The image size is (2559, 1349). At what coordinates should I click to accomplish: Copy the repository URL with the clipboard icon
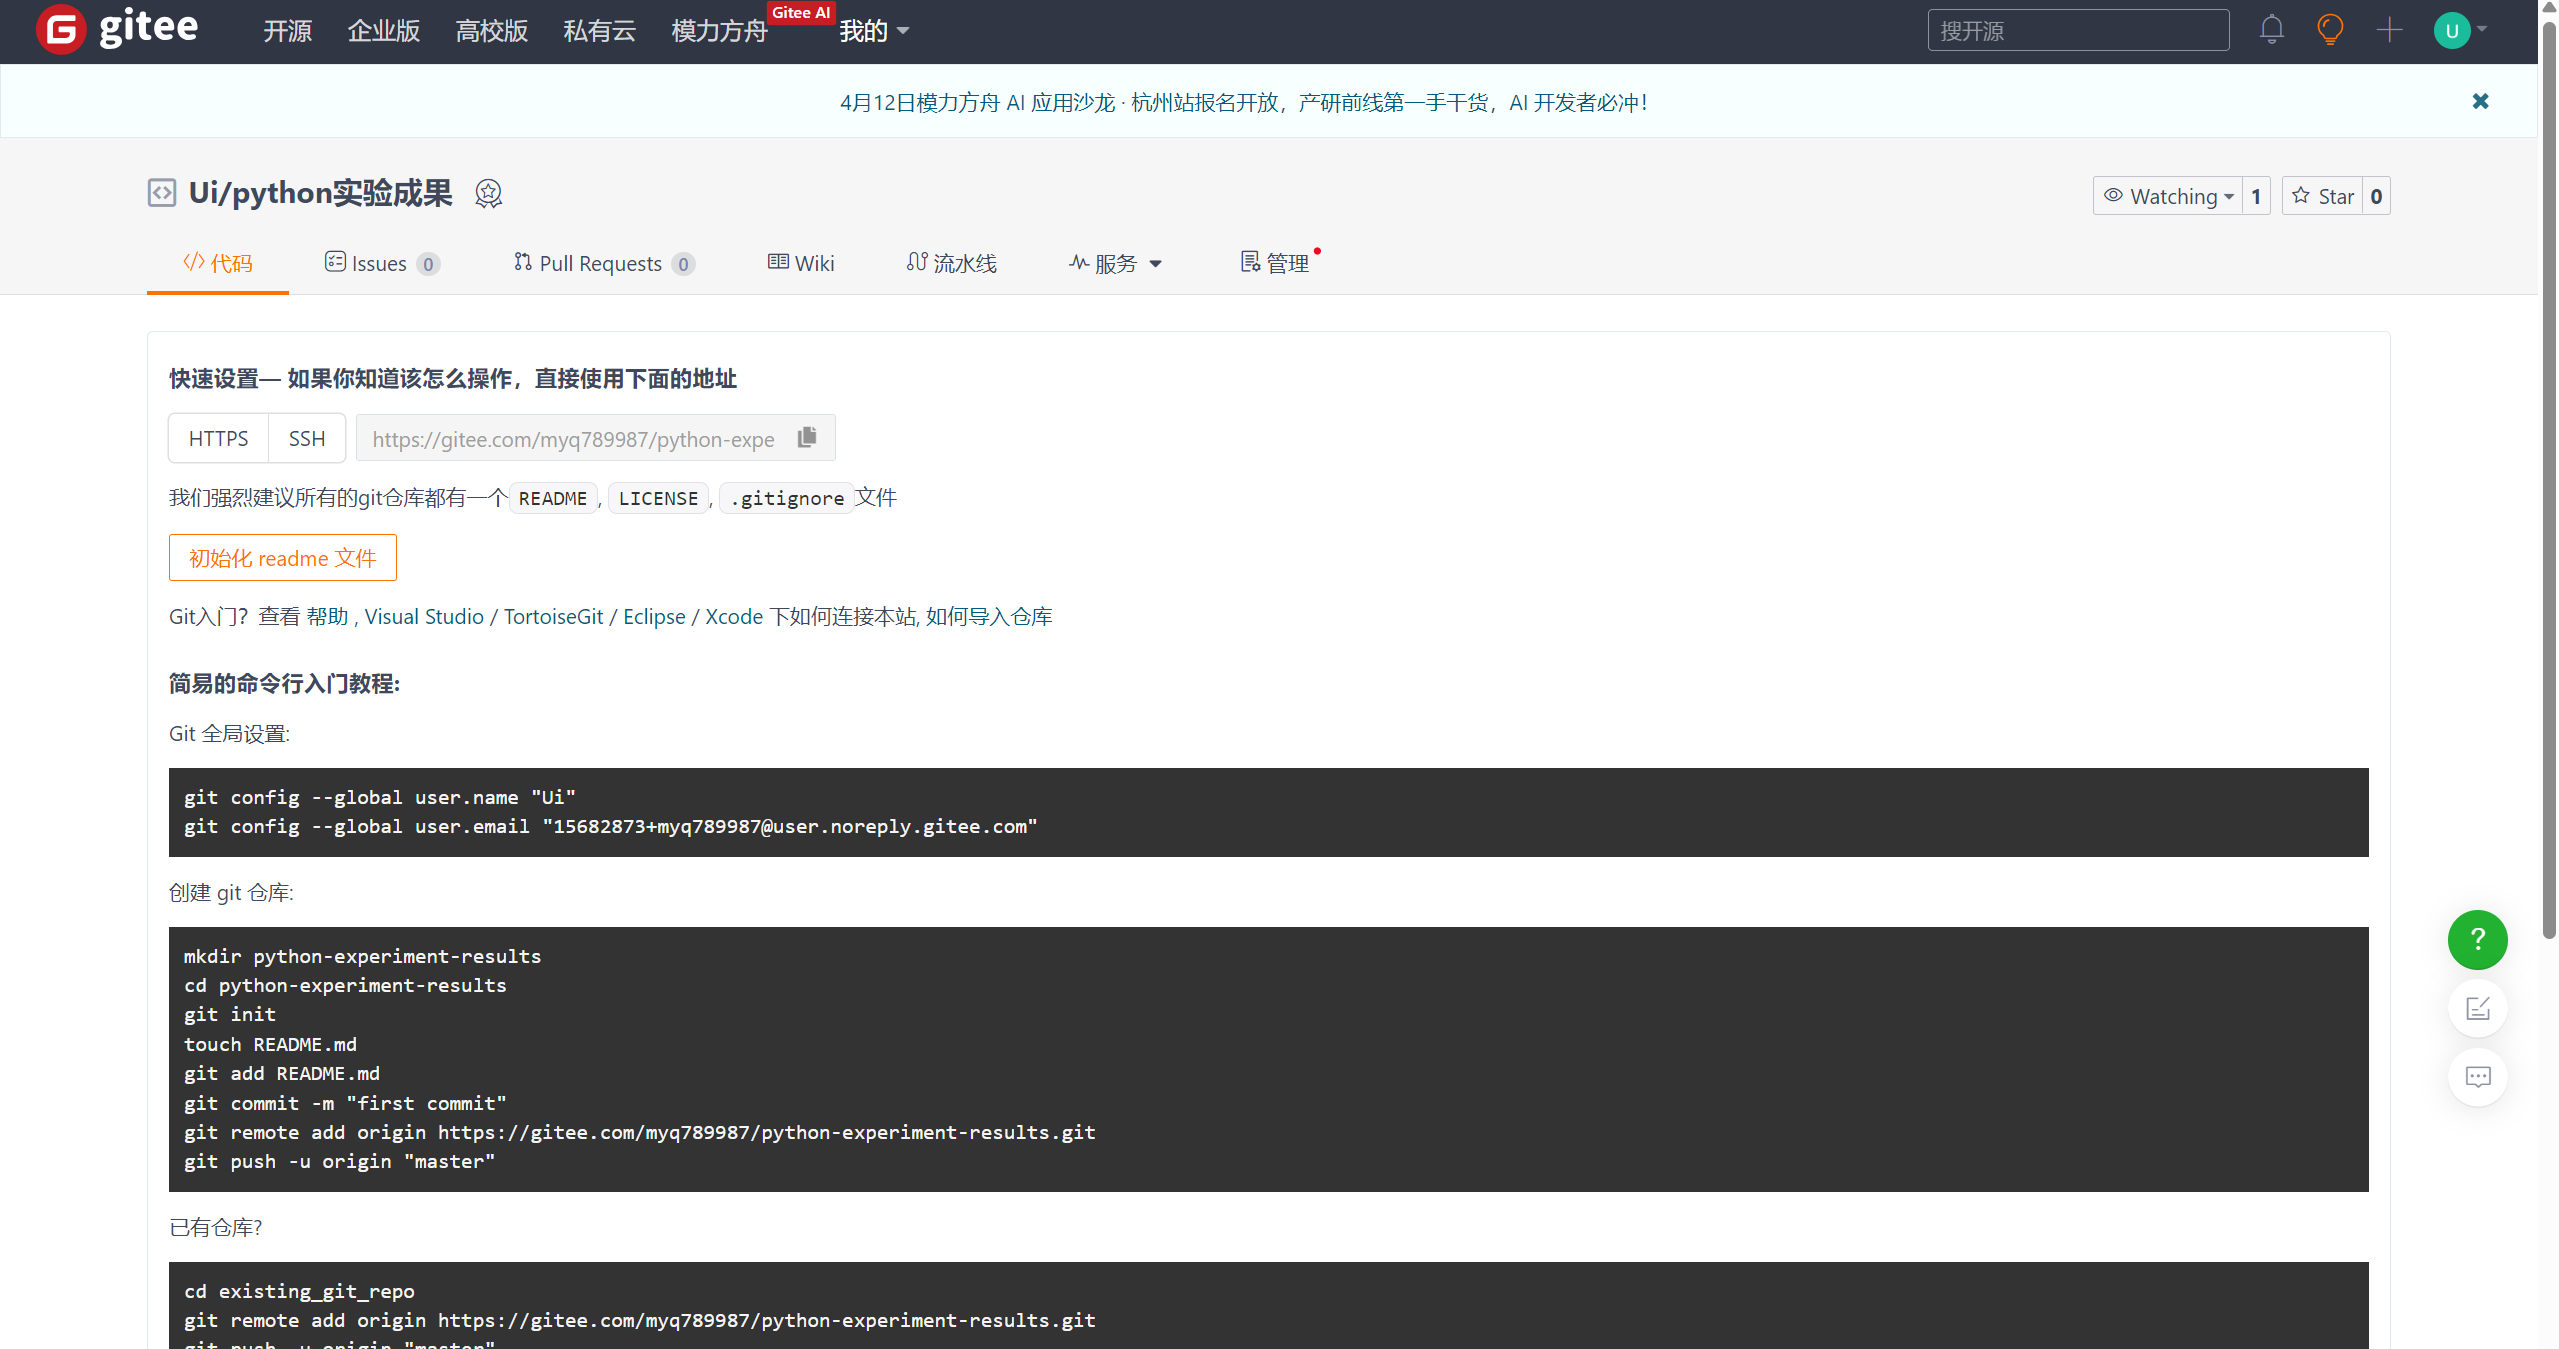coord(807,438)
